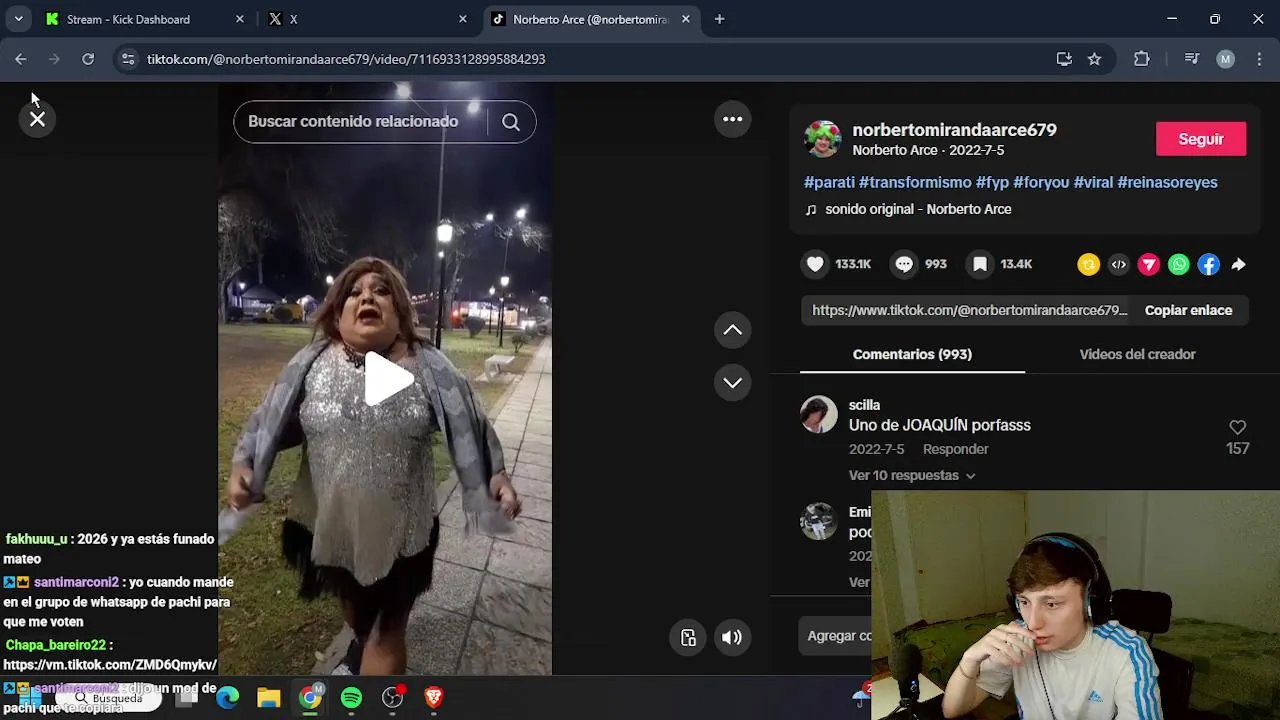Reply to scilla's comment with Responder

956,449
